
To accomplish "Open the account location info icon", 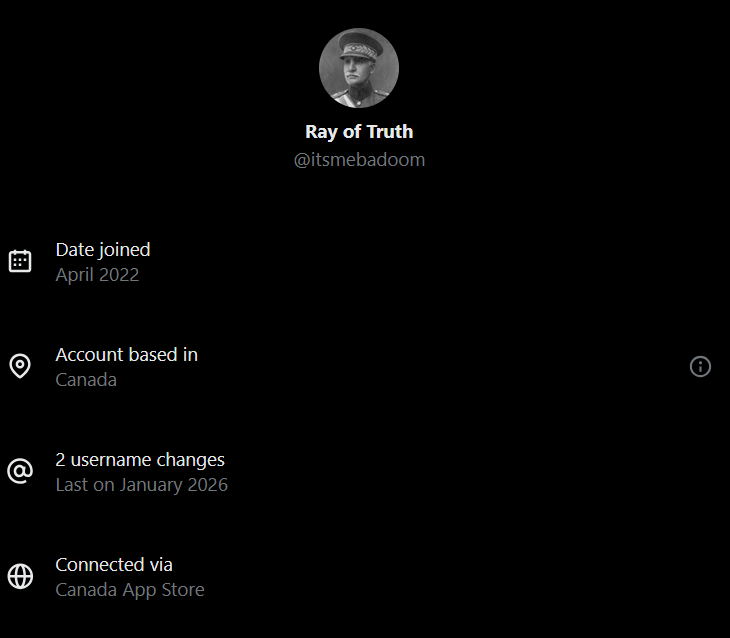I will [700, 367].
